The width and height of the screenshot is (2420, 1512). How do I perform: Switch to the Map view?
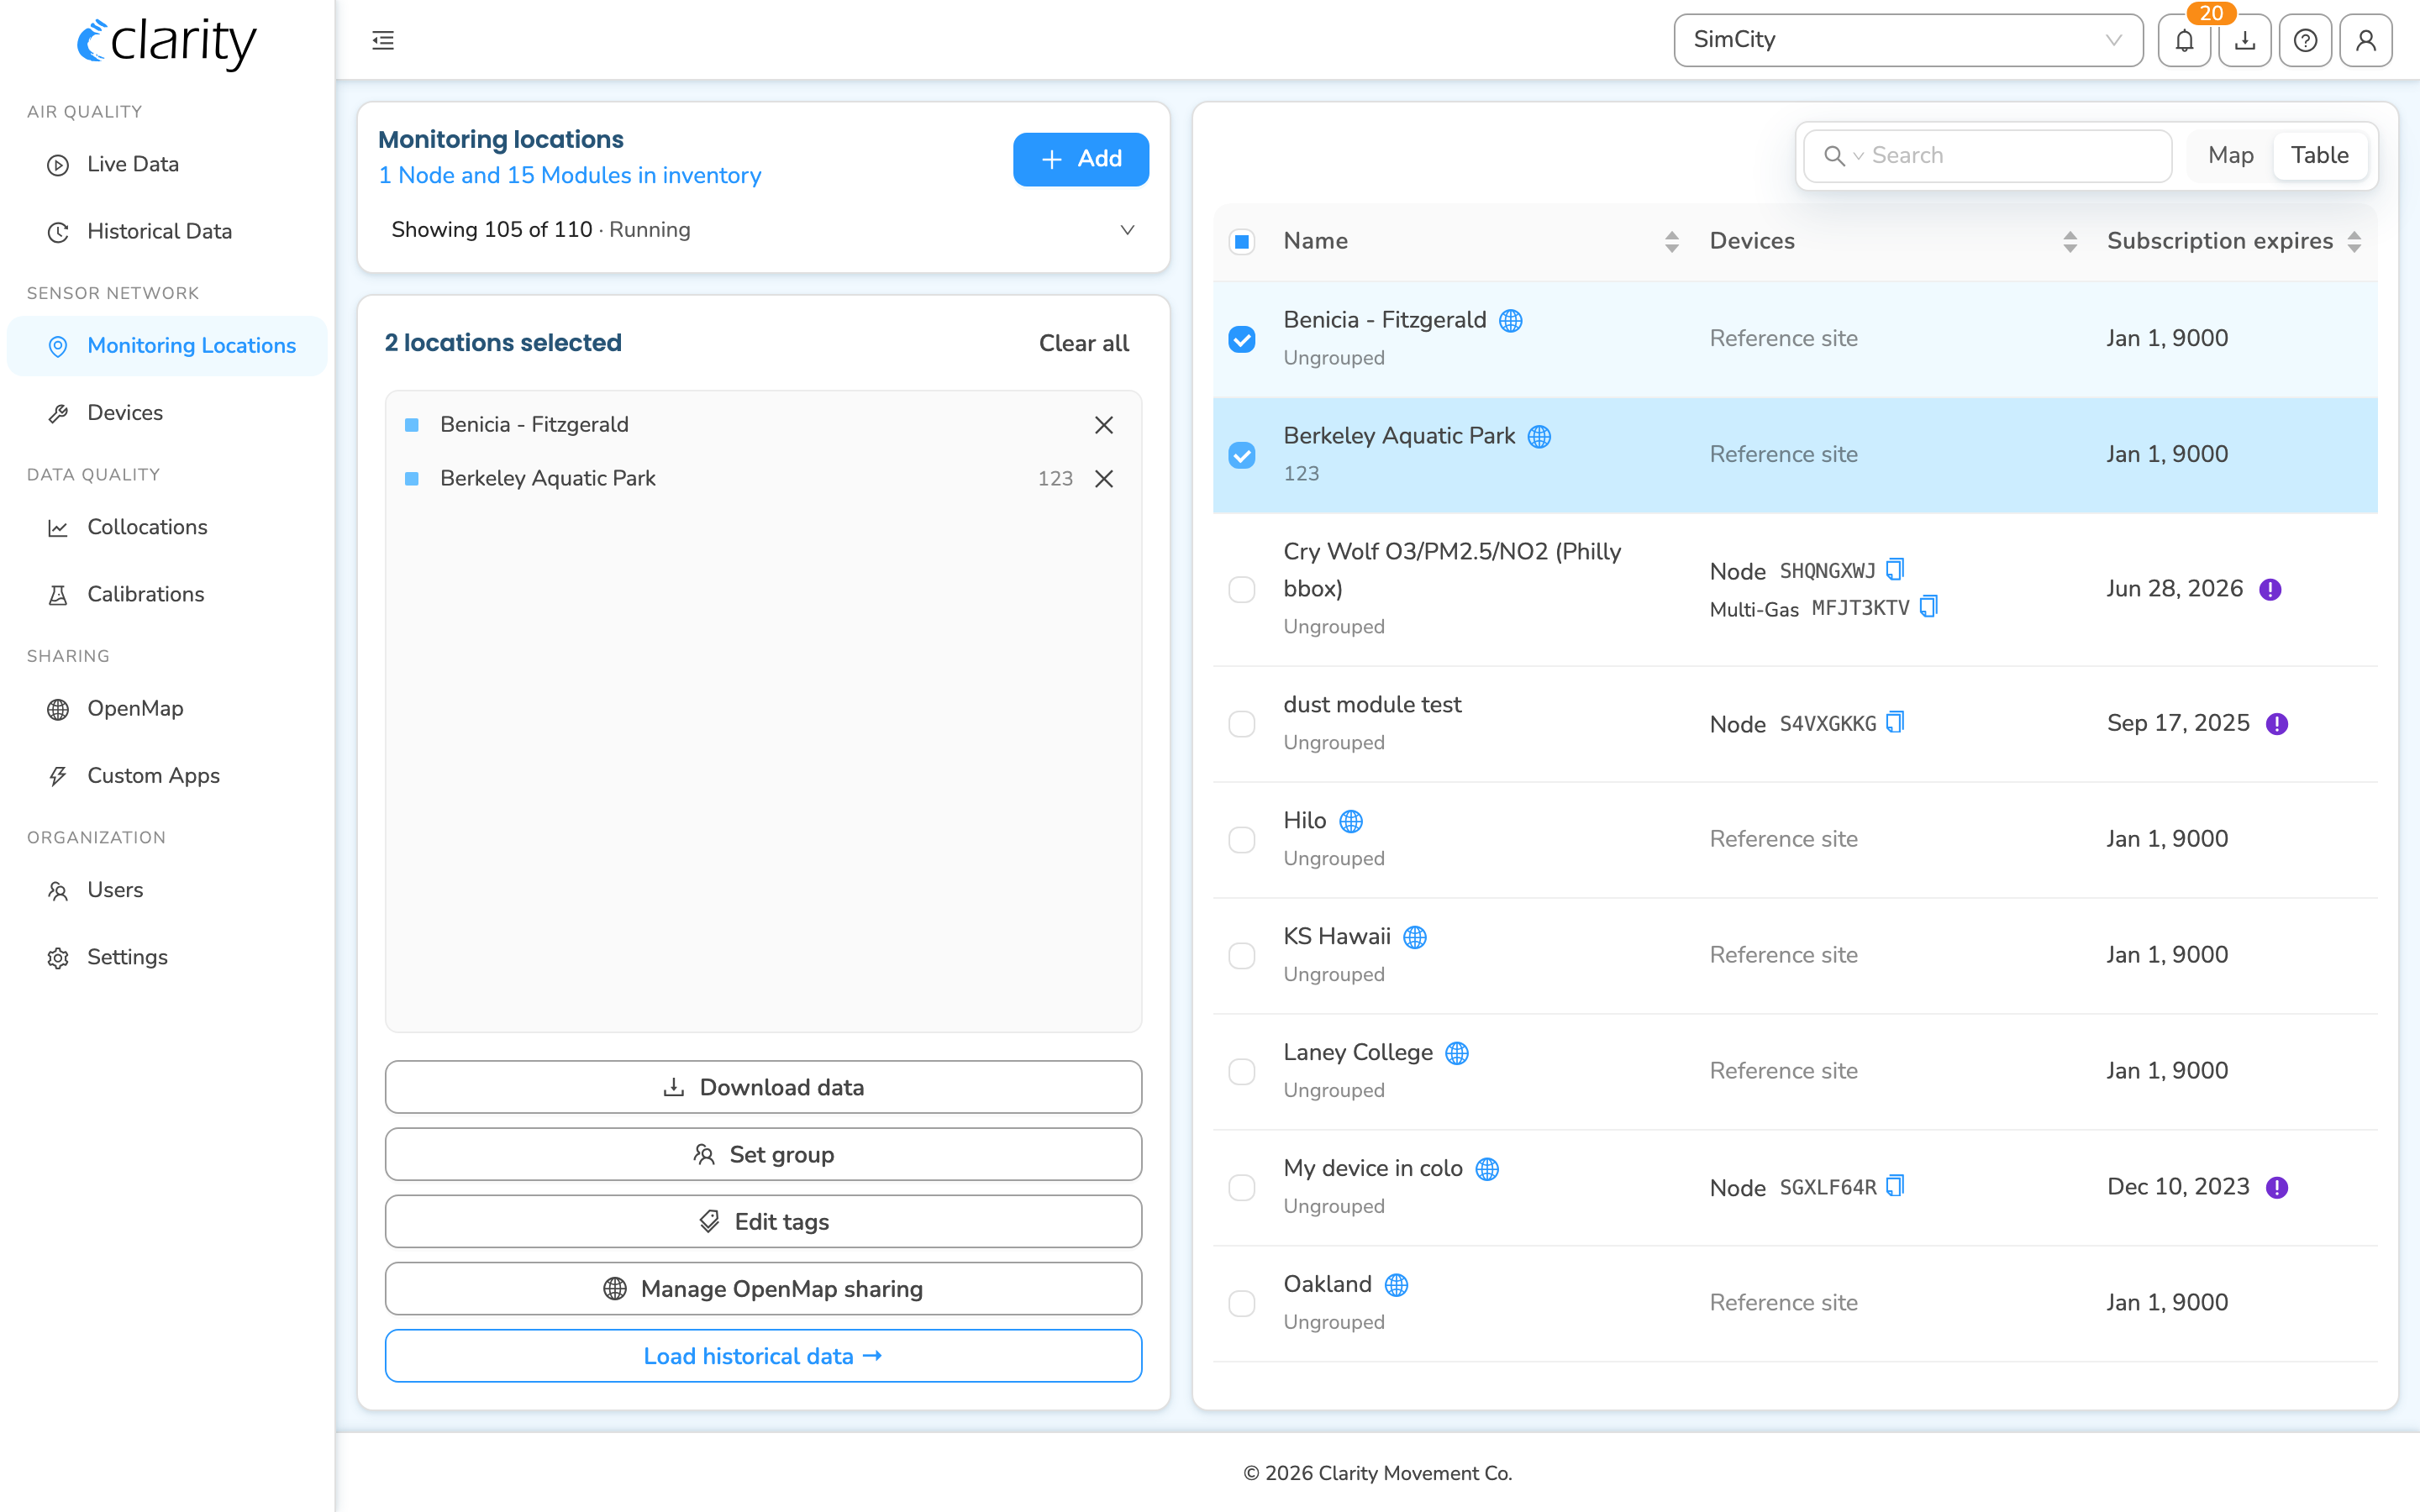click(x=2230, y=155)
